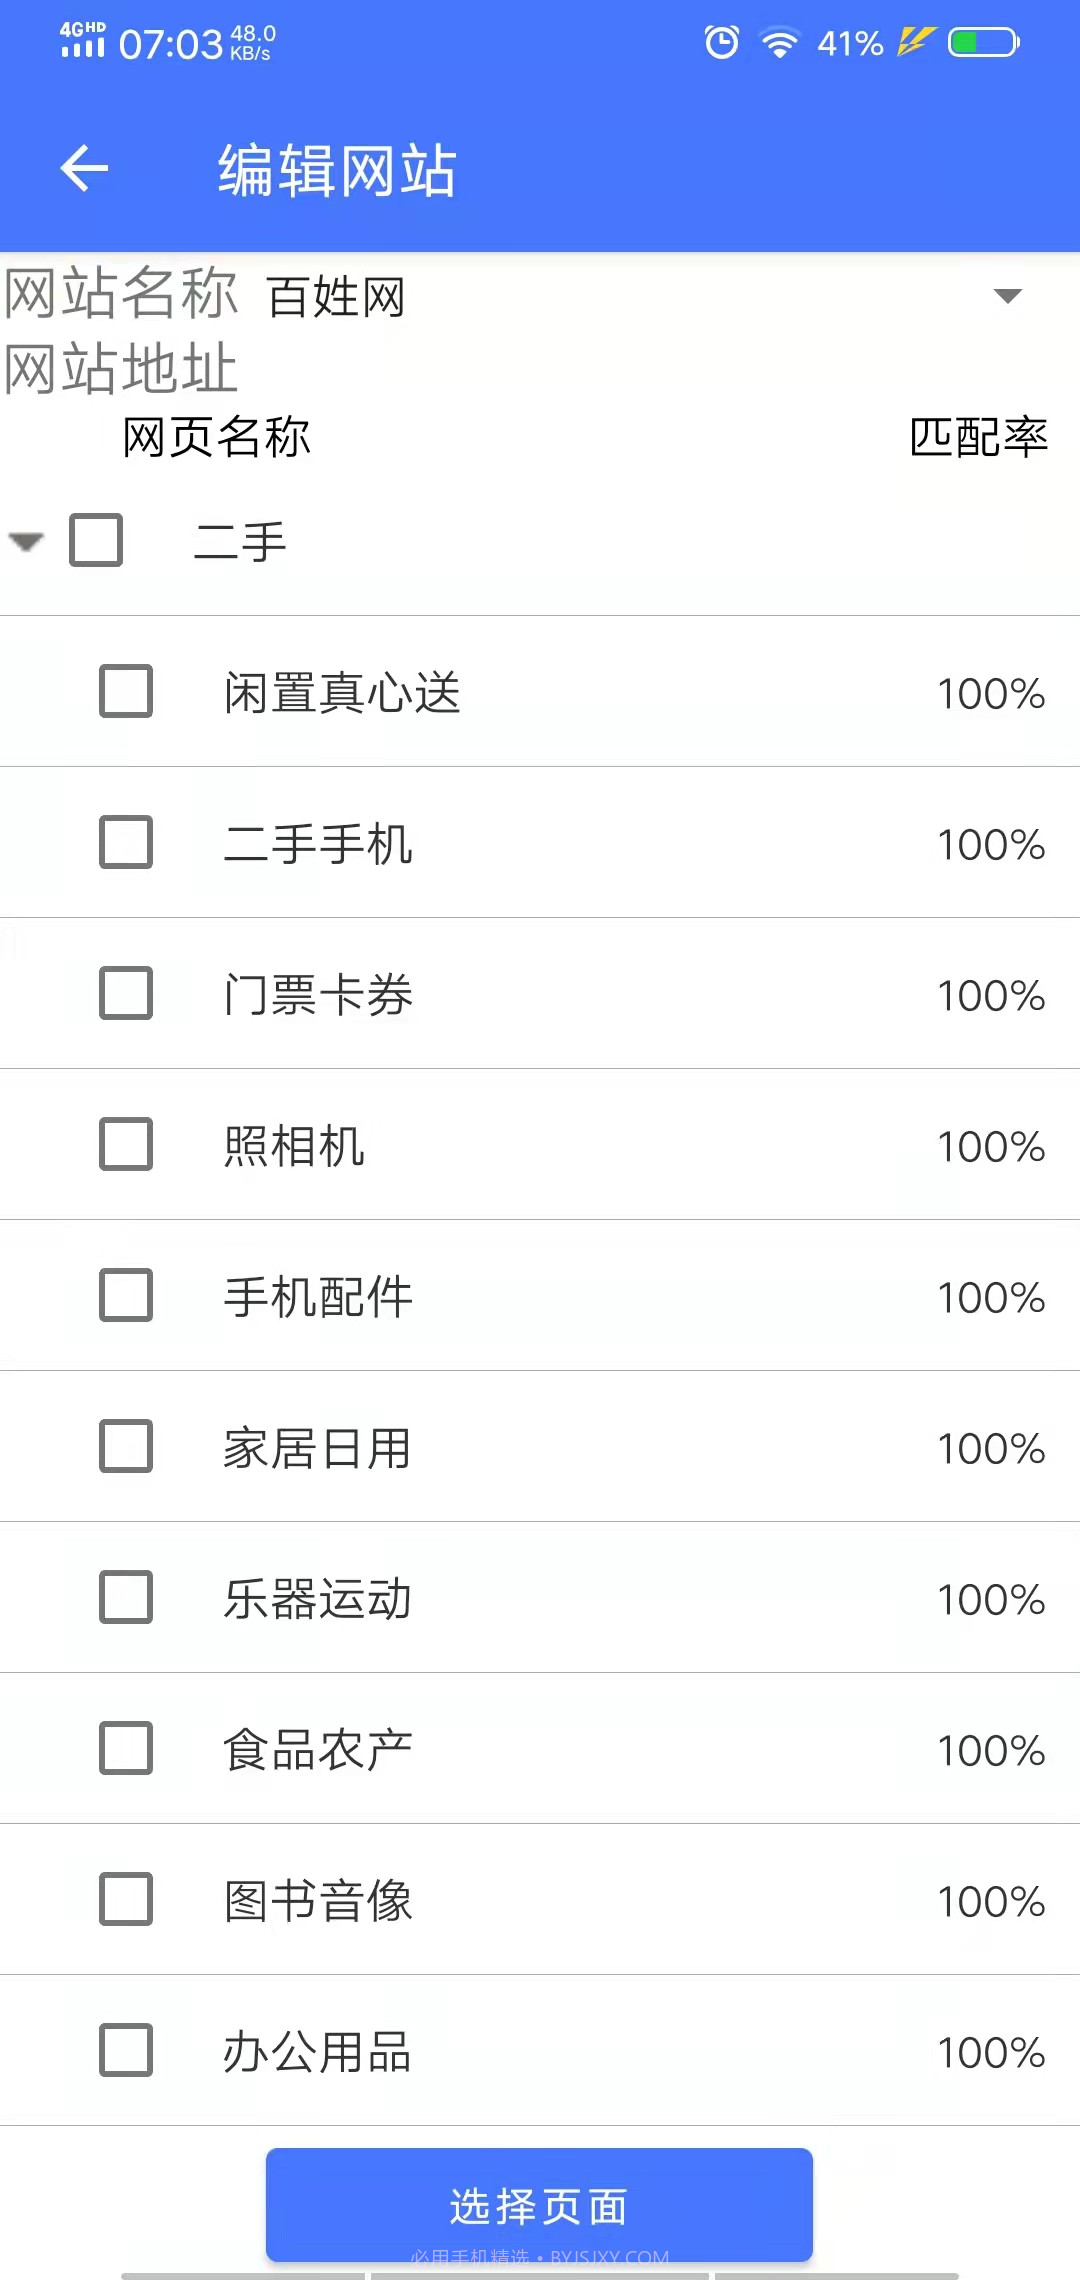
Task: Tick the 二手手机 checkbox
Action: (126, 843)
